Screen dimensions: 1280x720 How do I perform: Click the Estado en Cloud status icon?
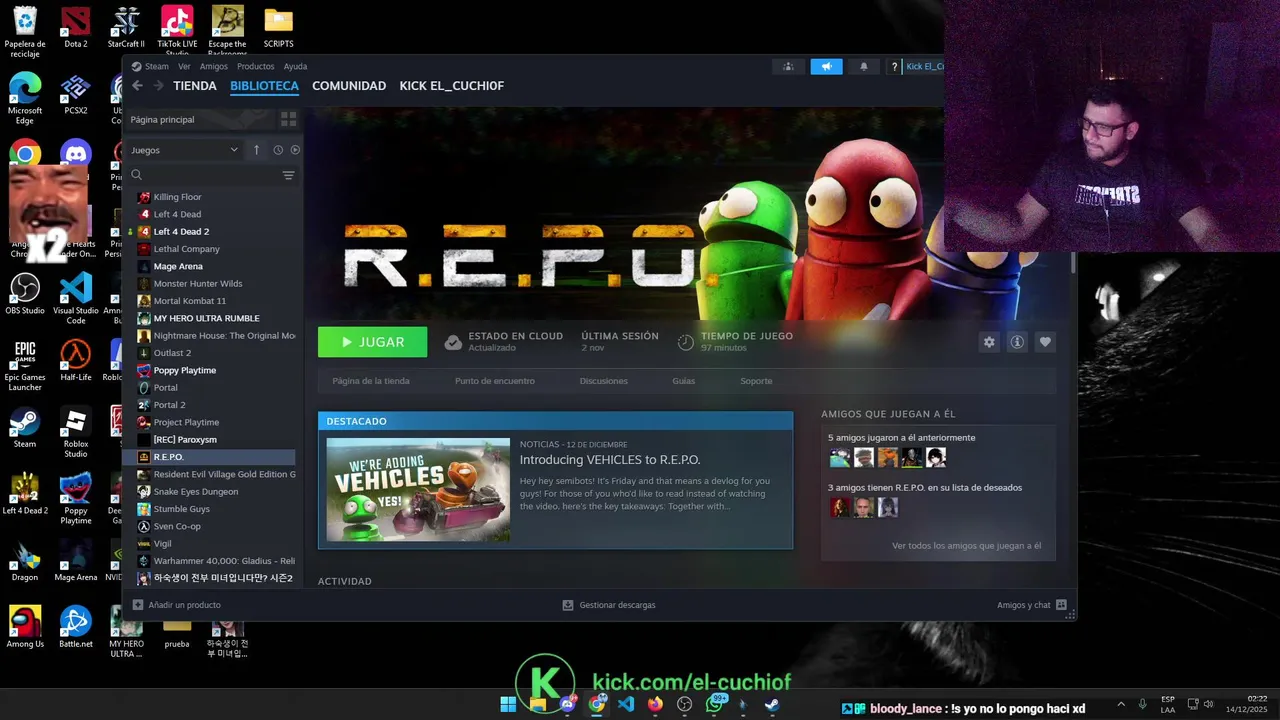pos(453,342)
